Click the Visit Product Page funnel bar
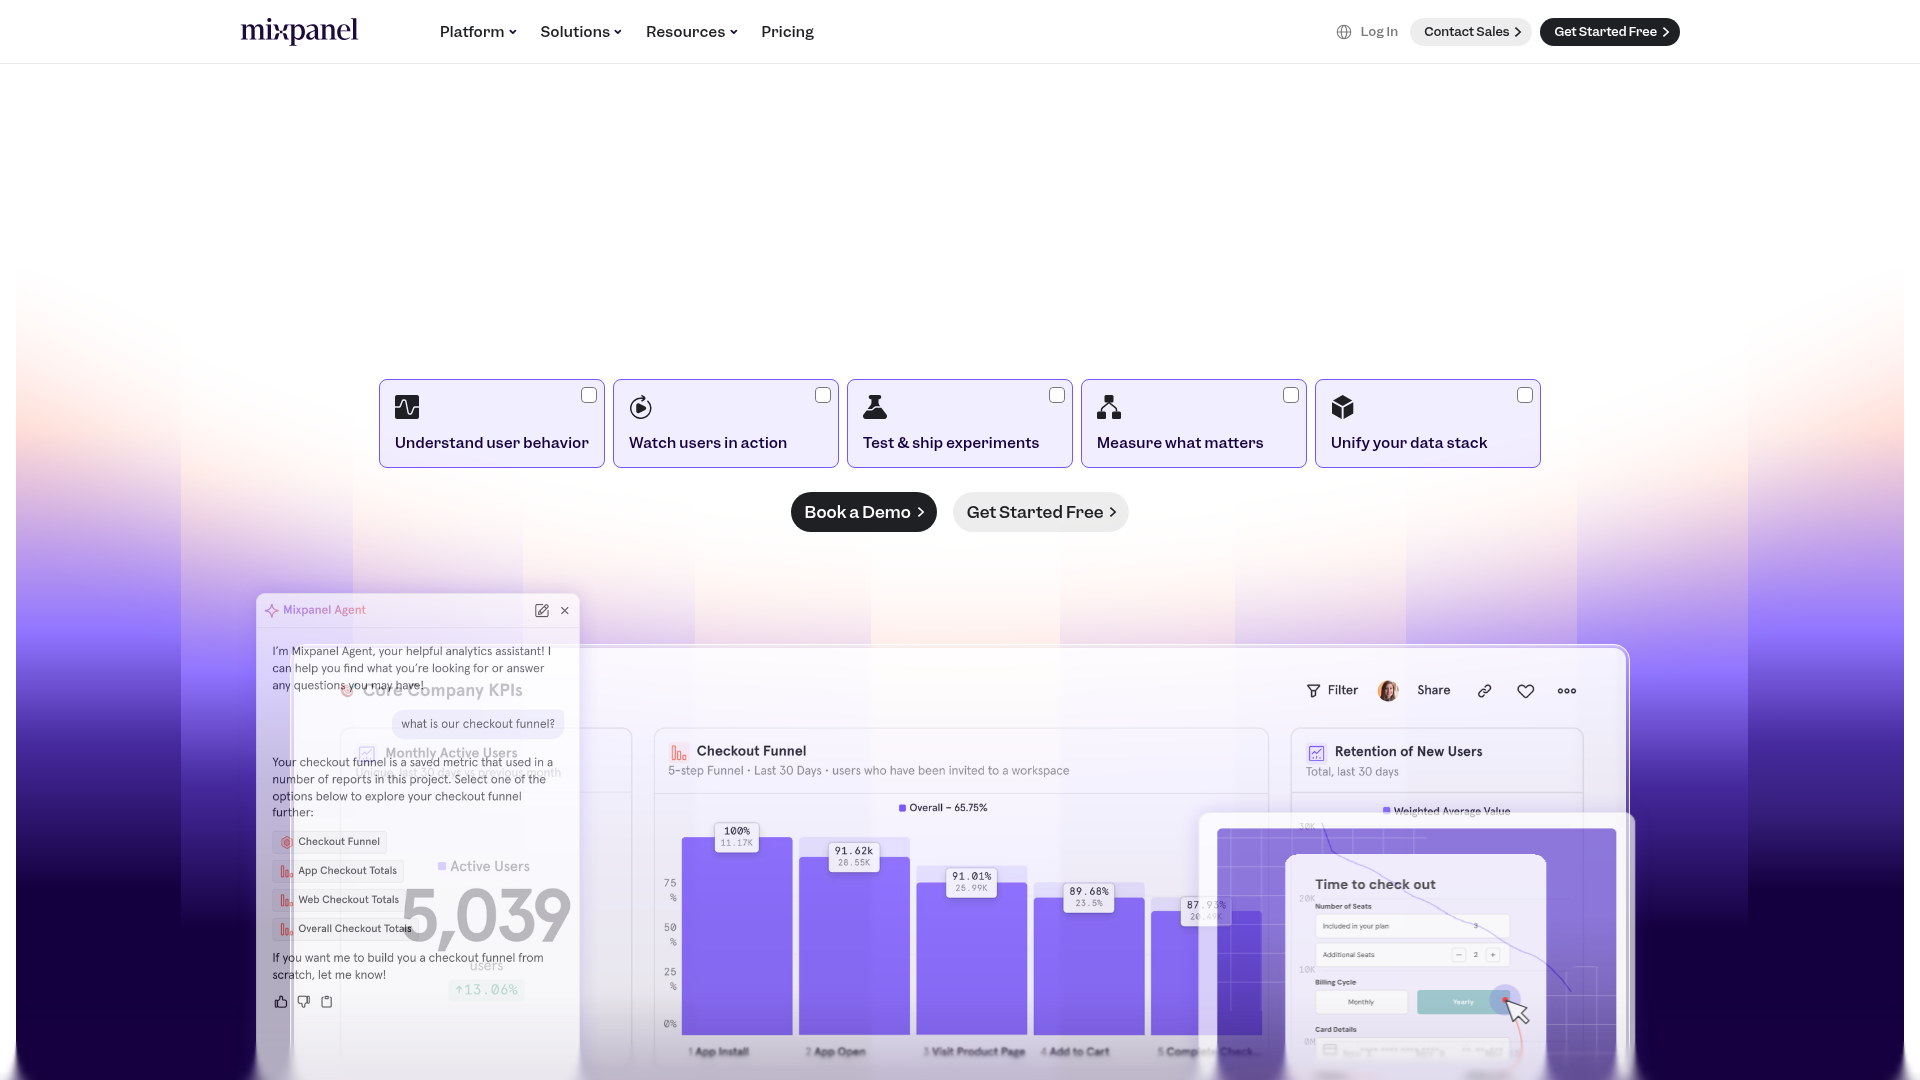 tap(972, 959)
